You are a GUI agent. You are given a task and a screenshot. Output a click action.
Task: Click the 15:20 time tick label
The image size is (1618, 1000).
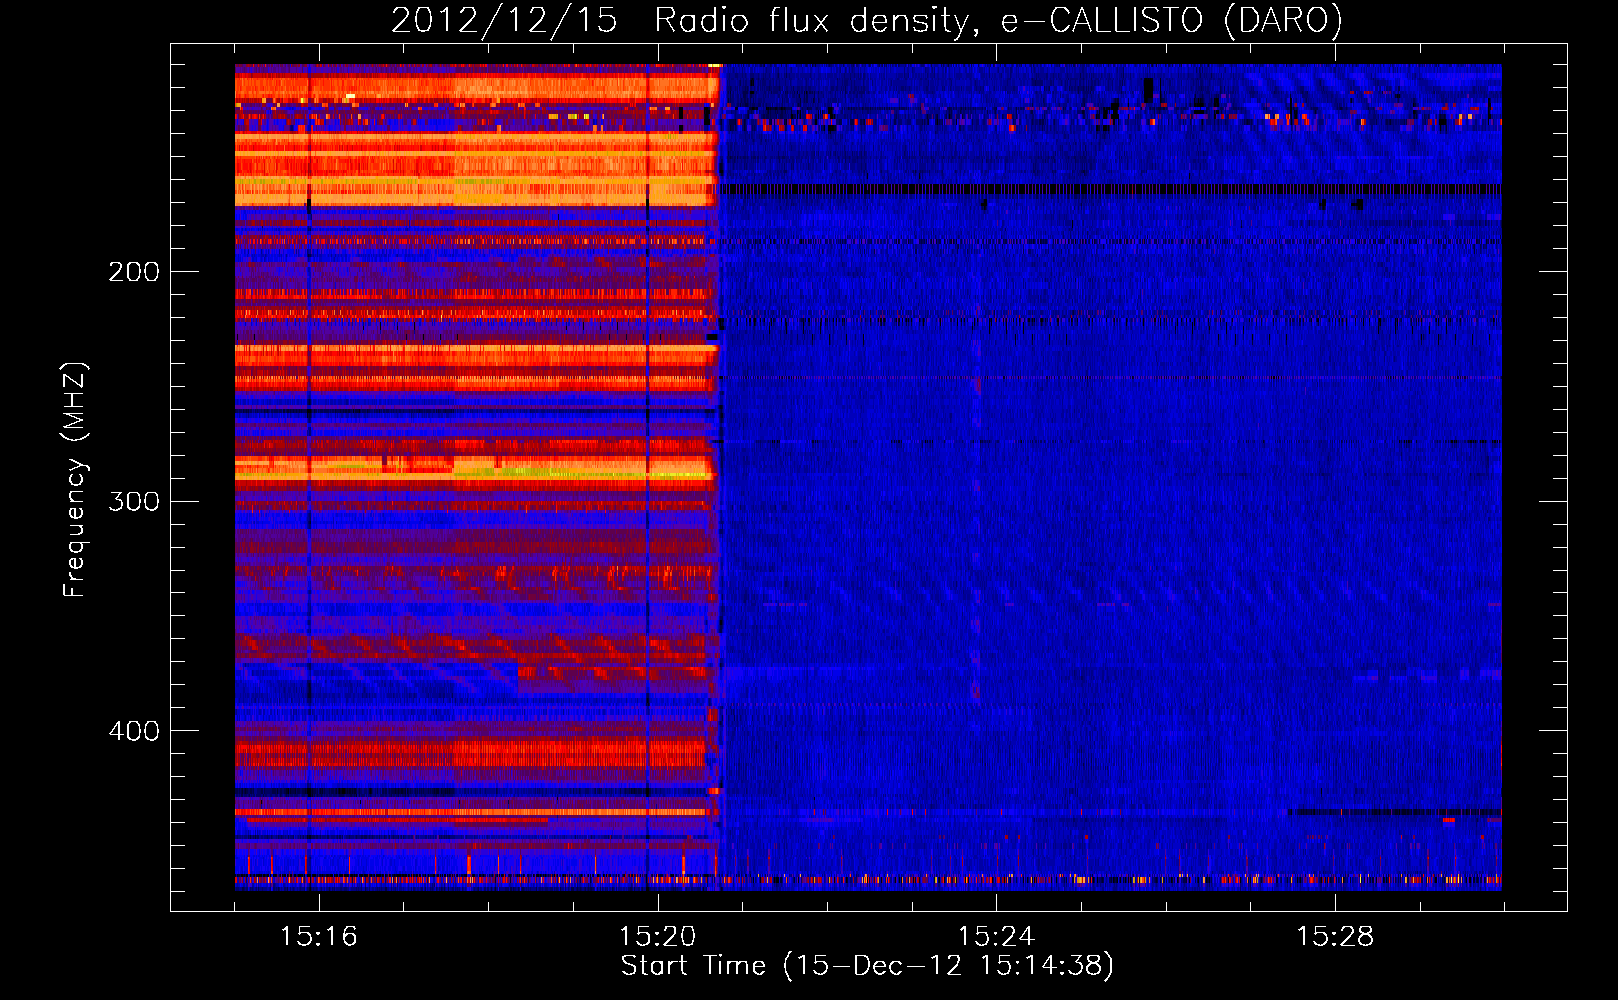[x=658, y=936]
